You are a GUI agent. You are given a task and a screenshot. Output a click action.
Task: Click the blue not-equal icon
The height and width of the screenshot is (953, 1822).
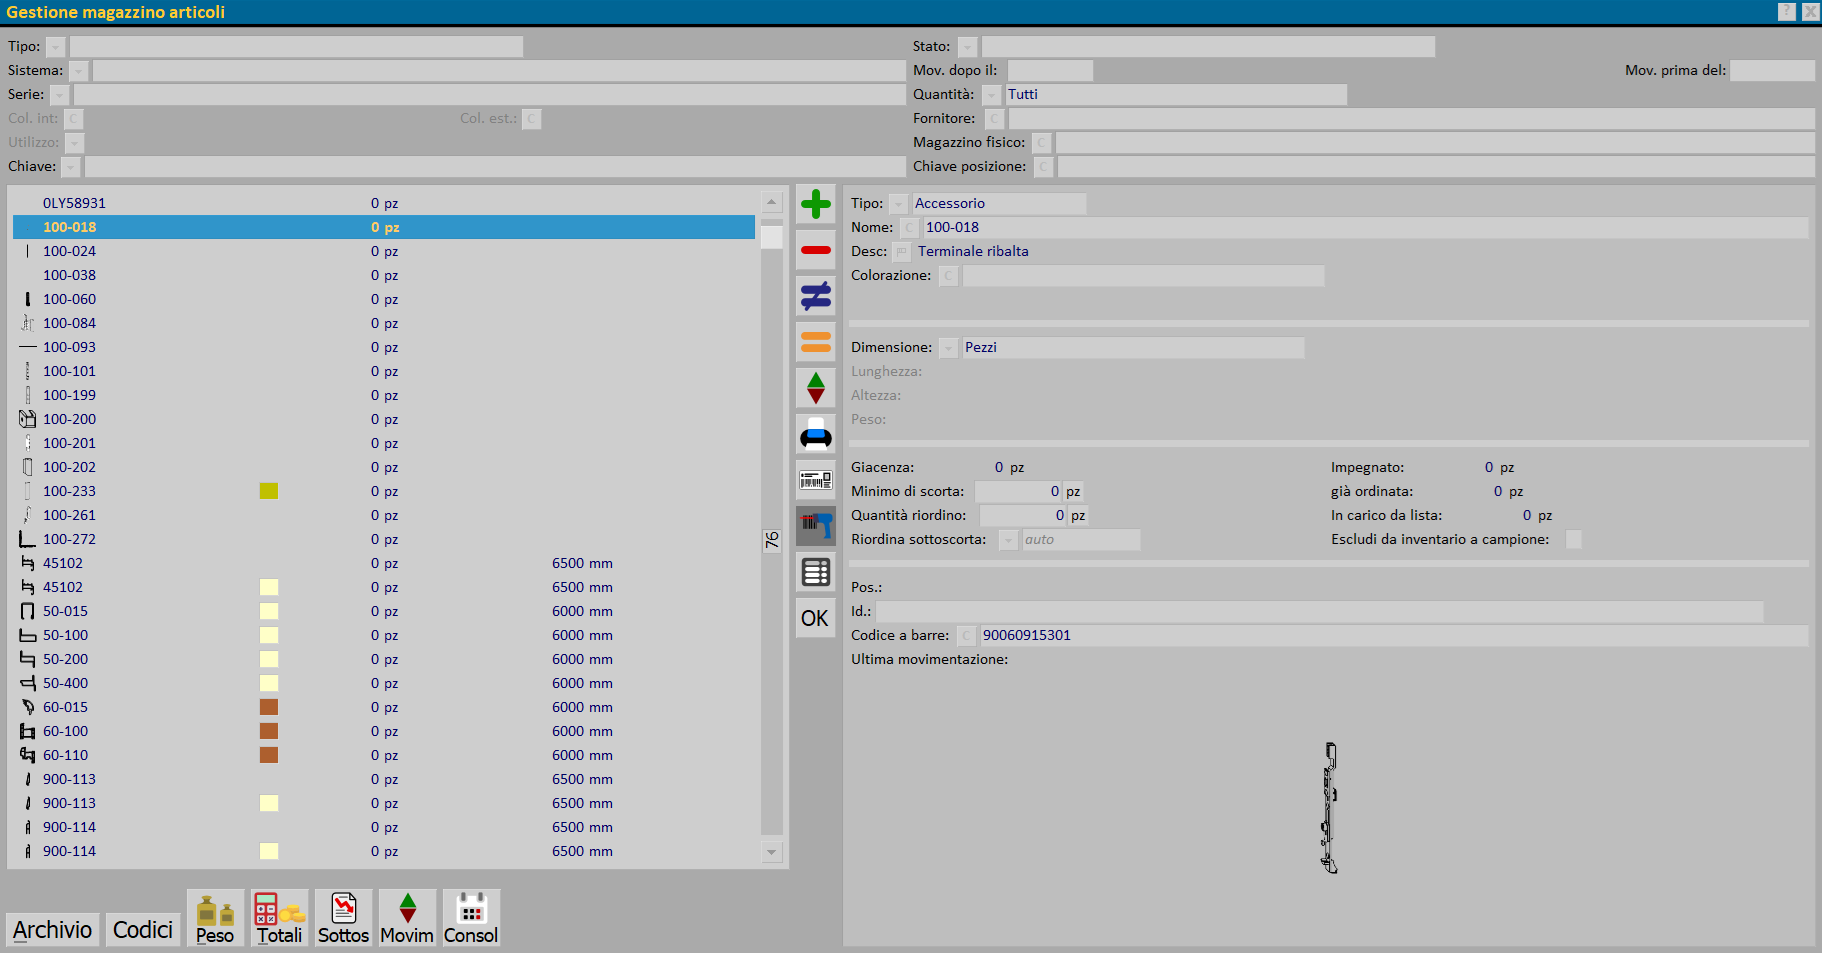815,296
